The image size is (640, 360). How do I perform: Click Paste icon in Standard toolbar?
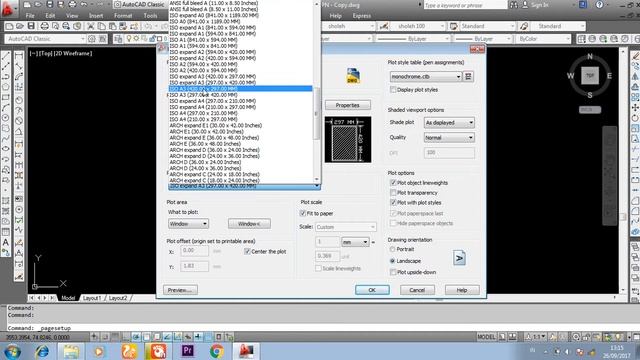[x=112, y=26]
